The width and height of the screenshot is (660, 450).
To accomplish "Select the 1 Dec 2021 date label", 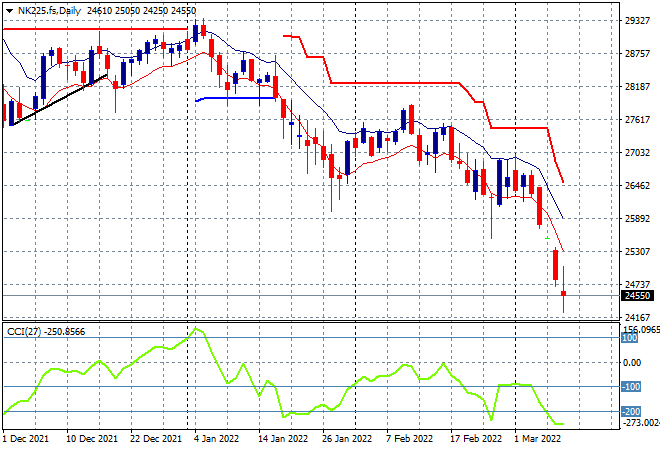I will pos(26,439).
